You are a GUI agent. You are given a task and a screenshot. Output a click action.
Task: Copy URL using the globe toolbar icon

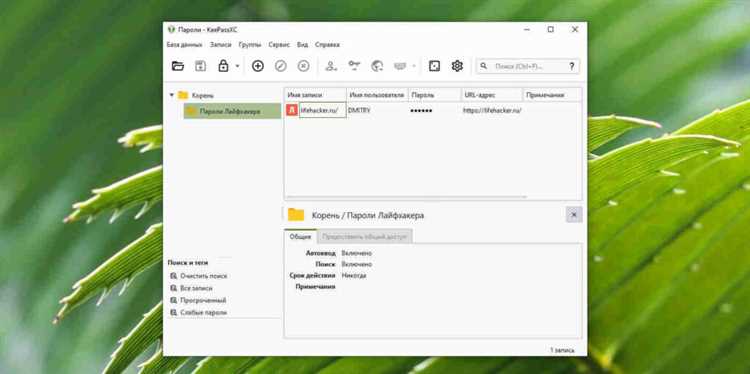coord(377,66)
